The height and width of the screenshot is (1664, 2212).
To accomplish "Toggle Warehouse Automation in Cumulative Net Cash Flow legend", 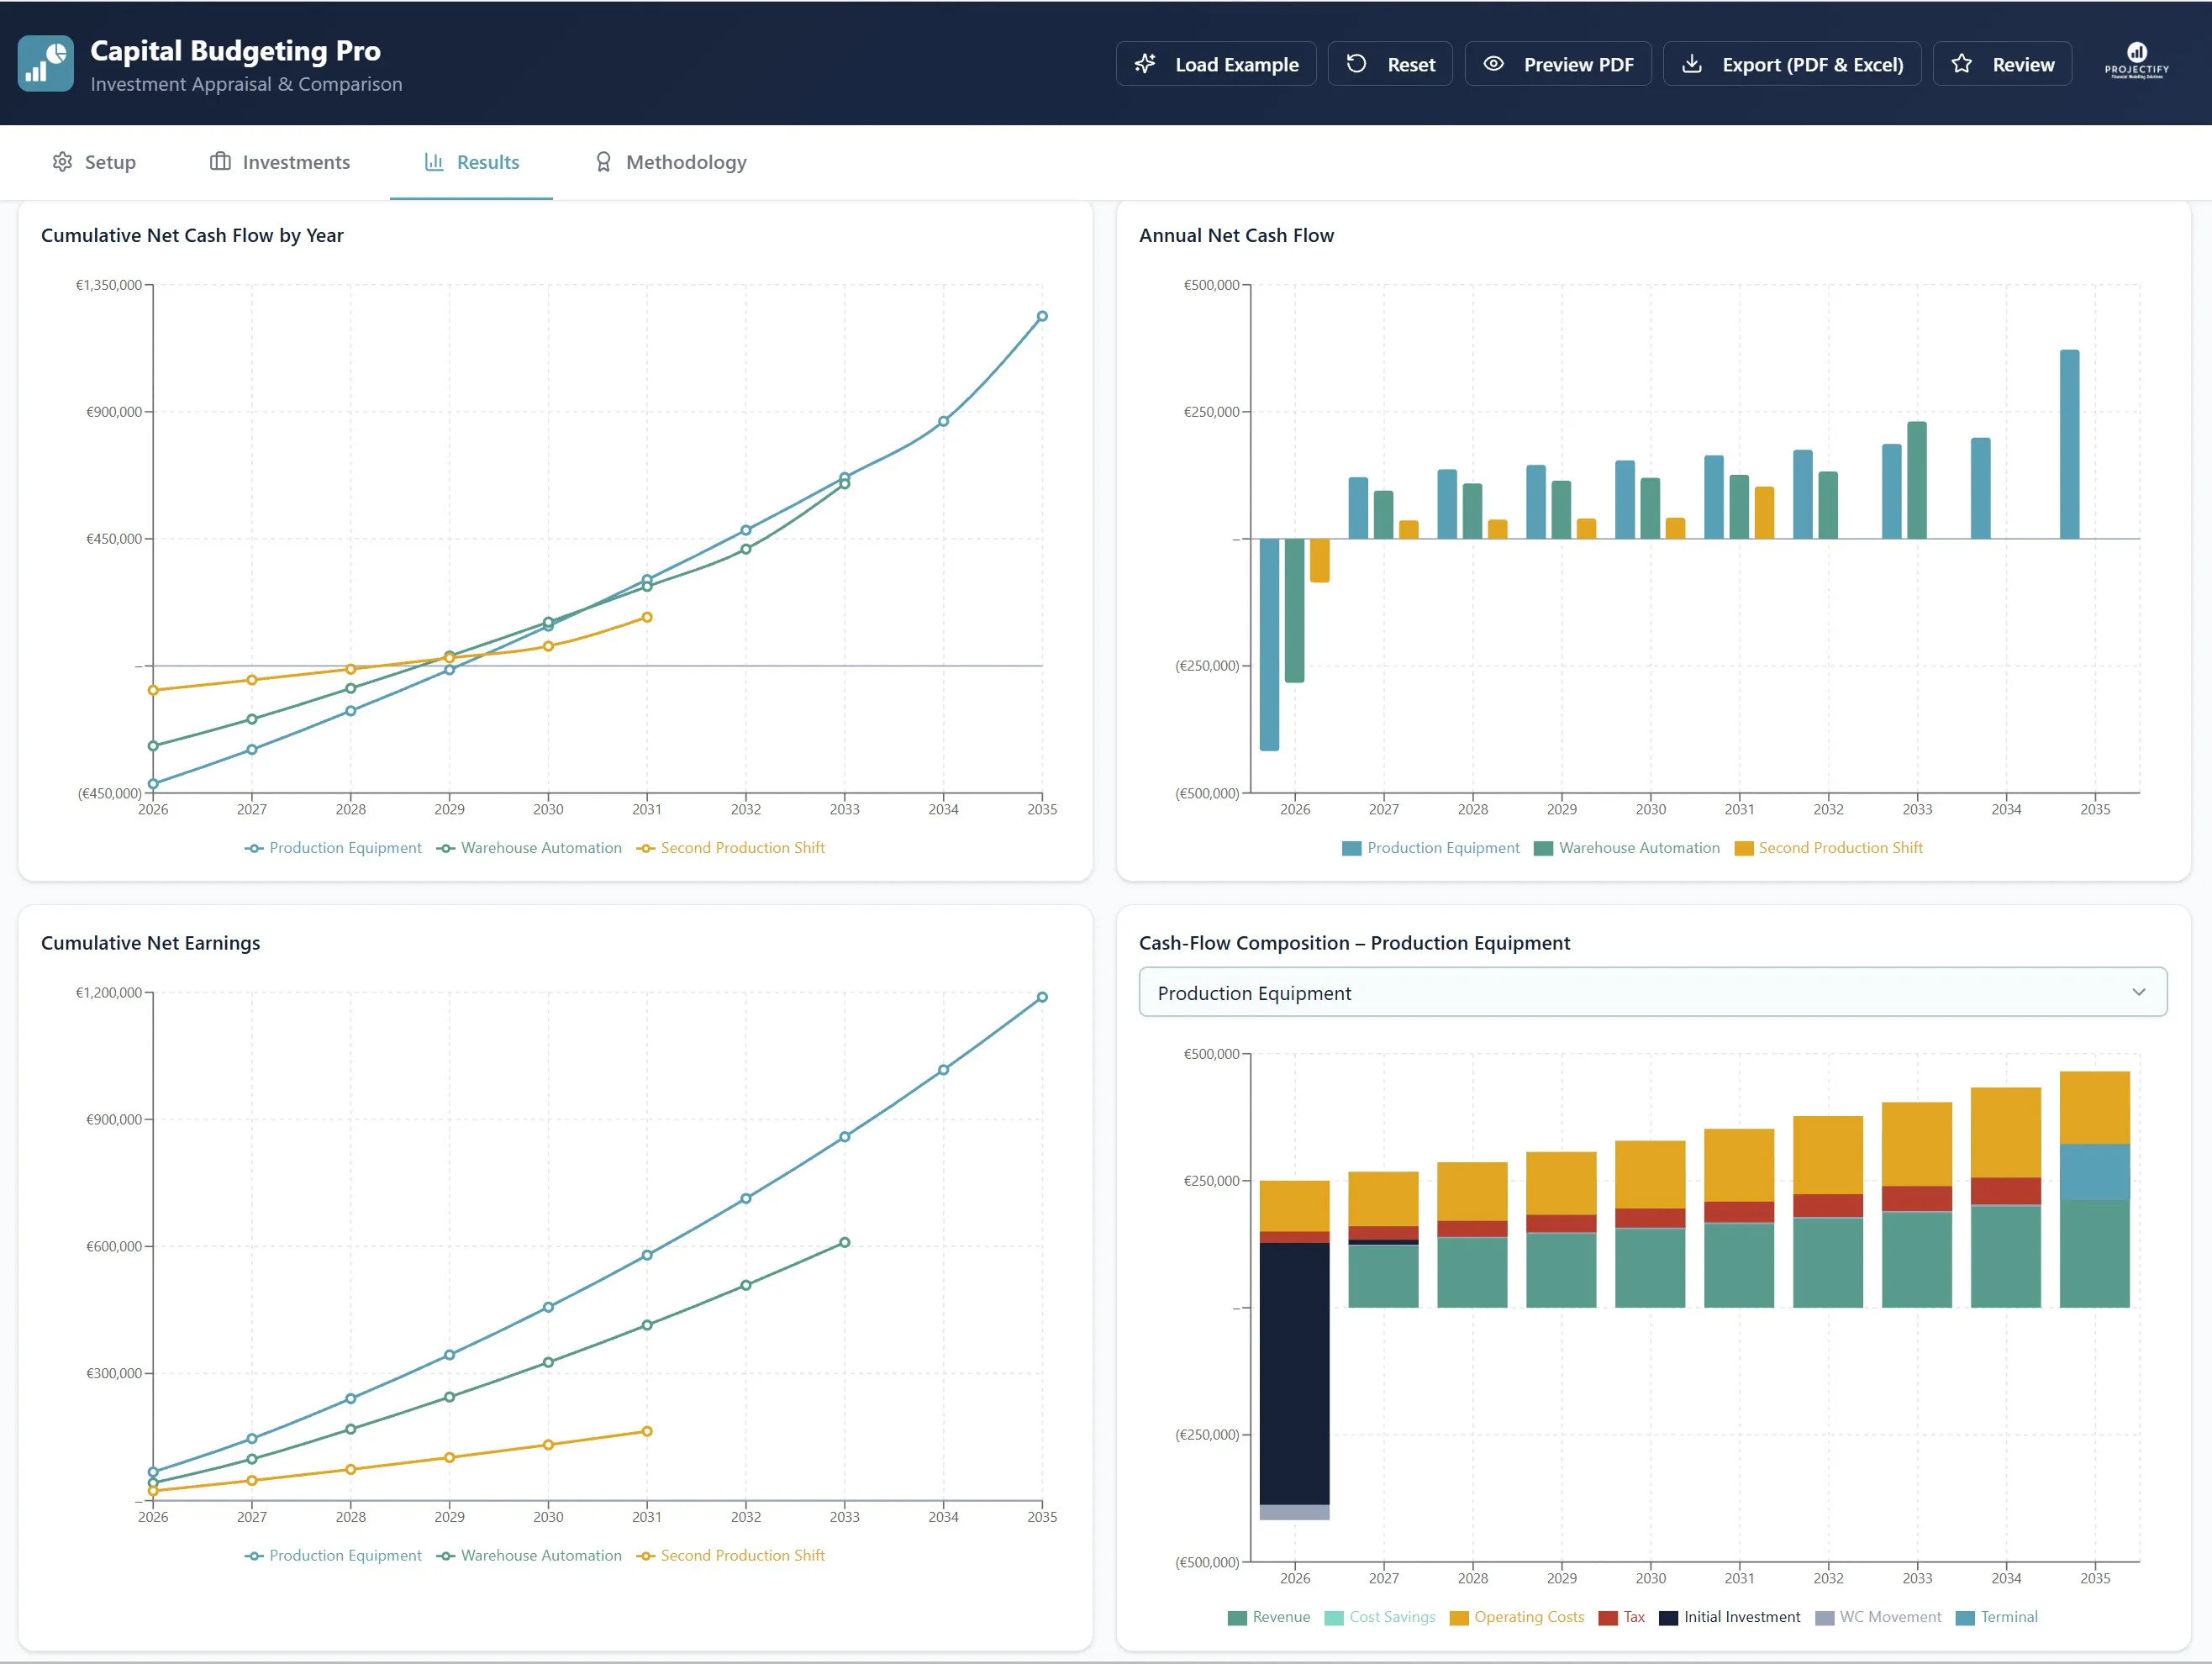I will (x=529, y=848).
